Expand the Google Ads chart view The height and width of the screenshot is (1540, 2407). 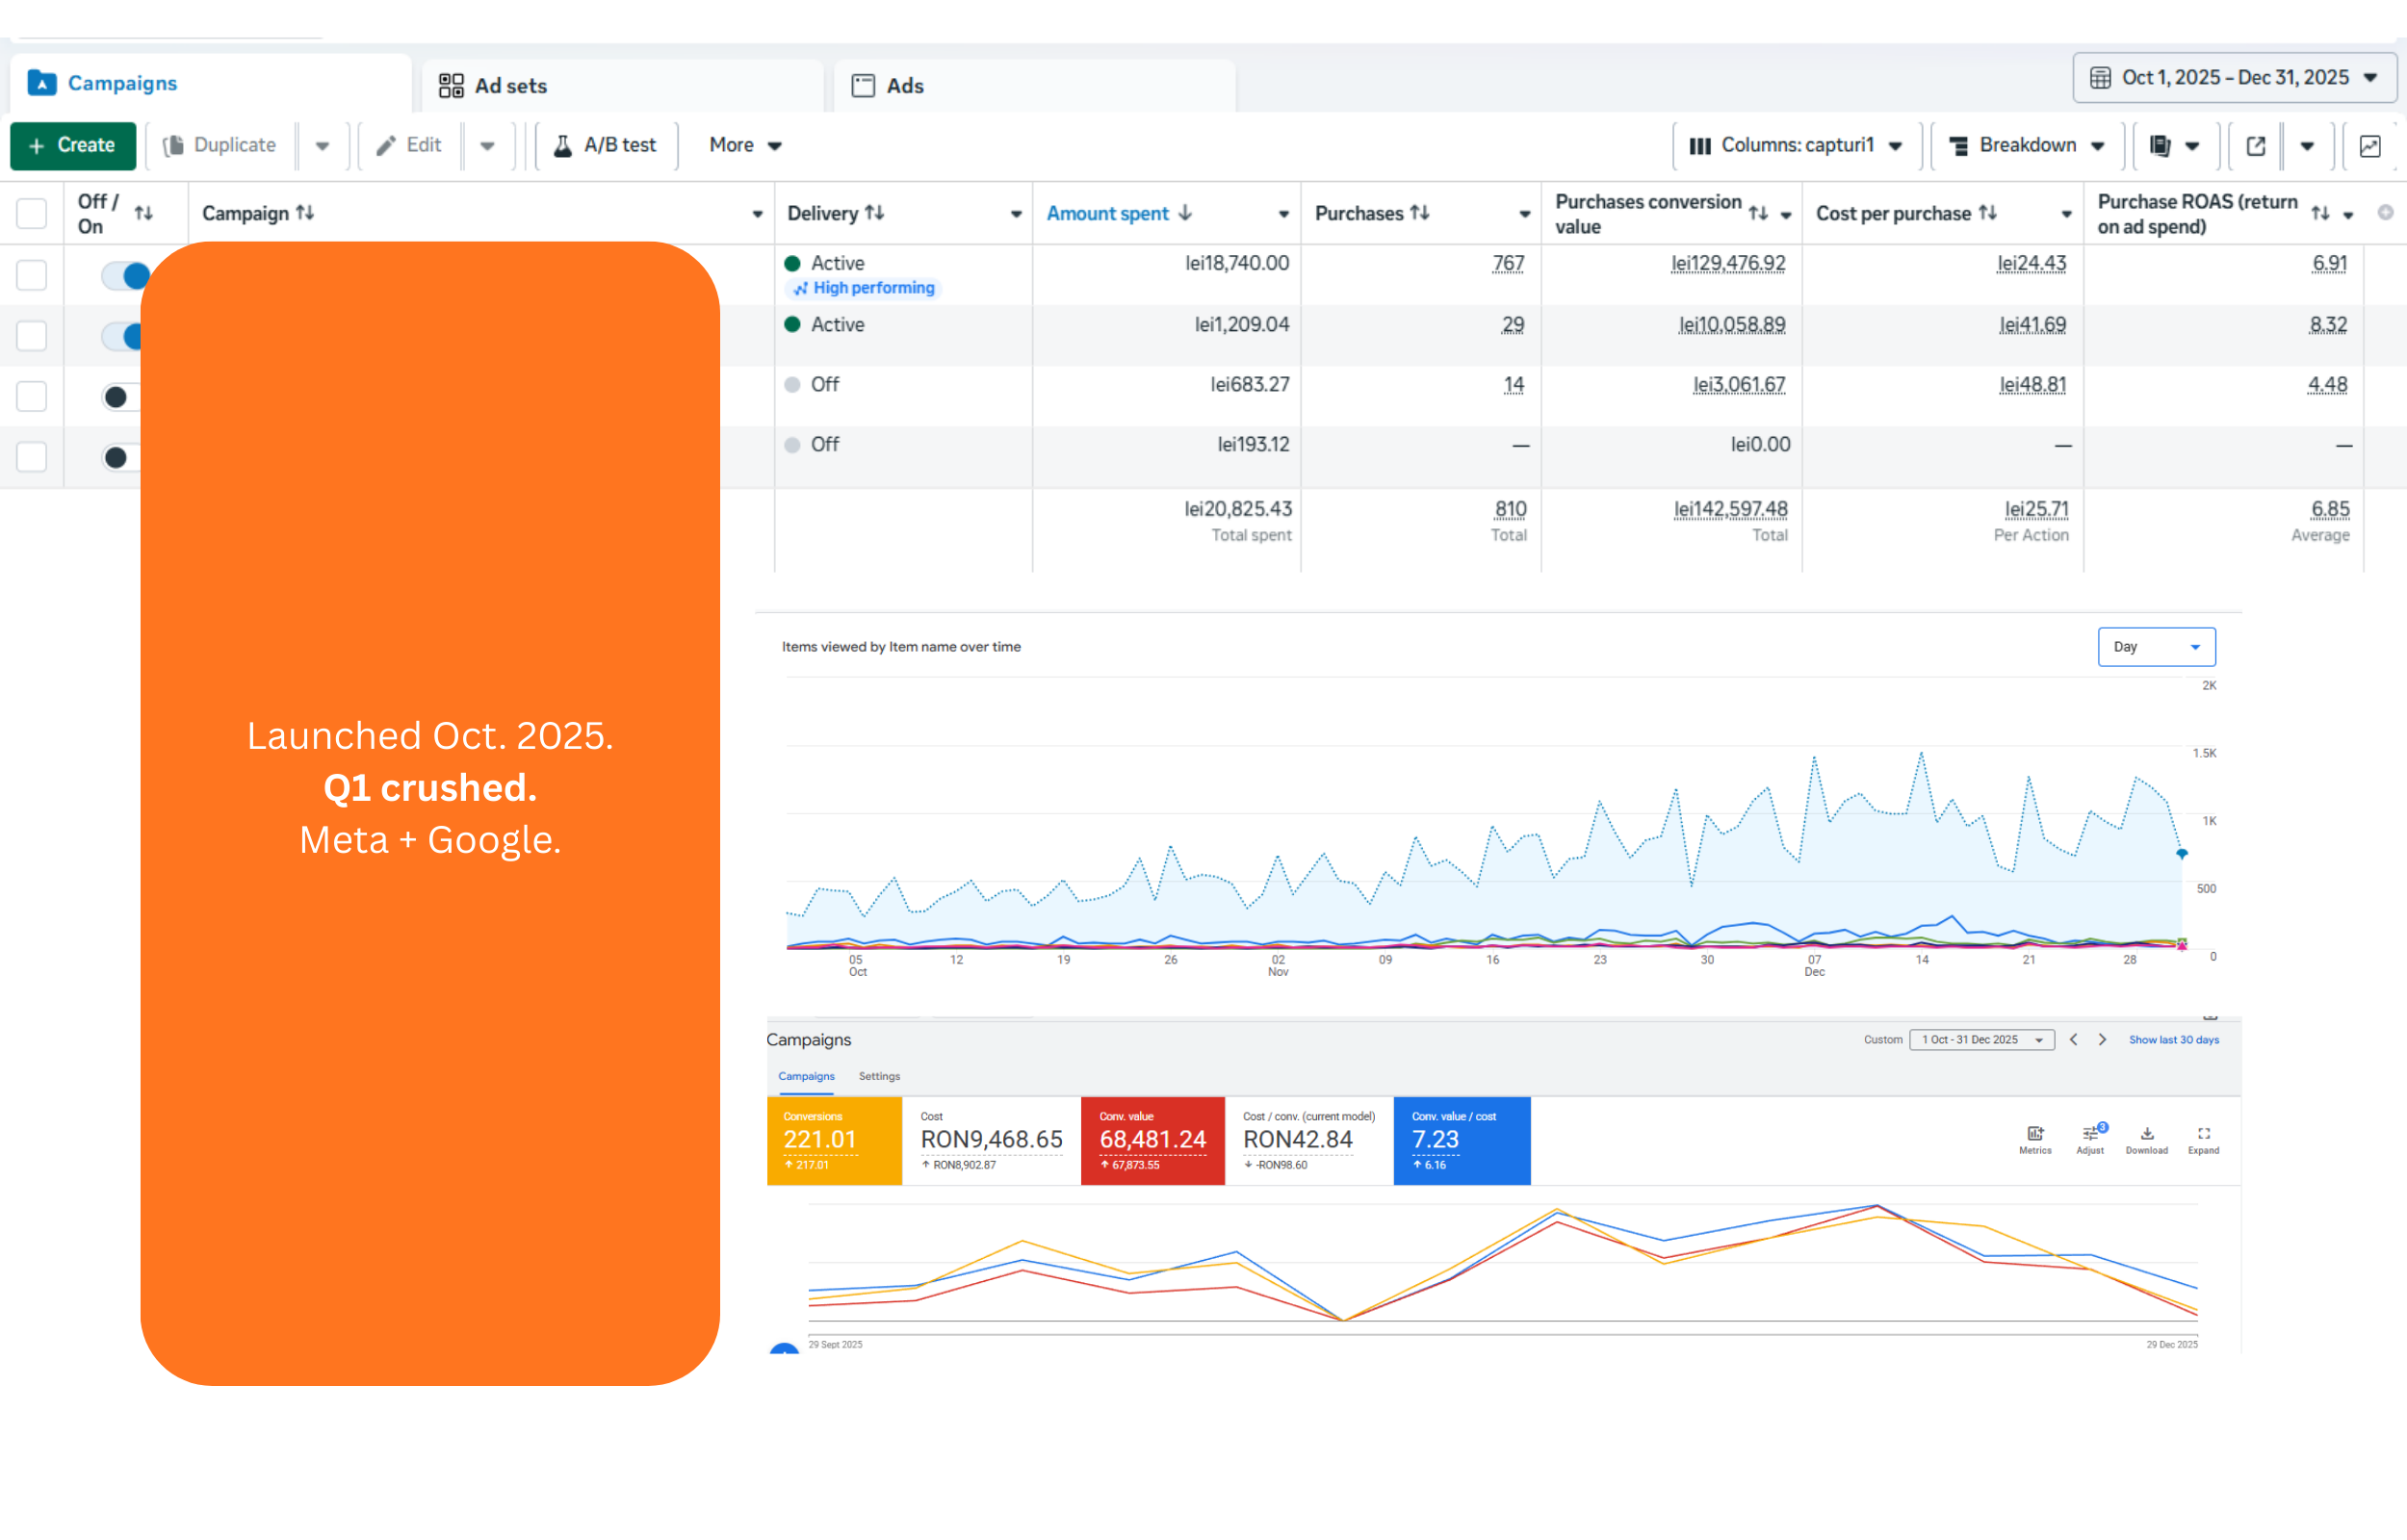tap(2203, 1135)
